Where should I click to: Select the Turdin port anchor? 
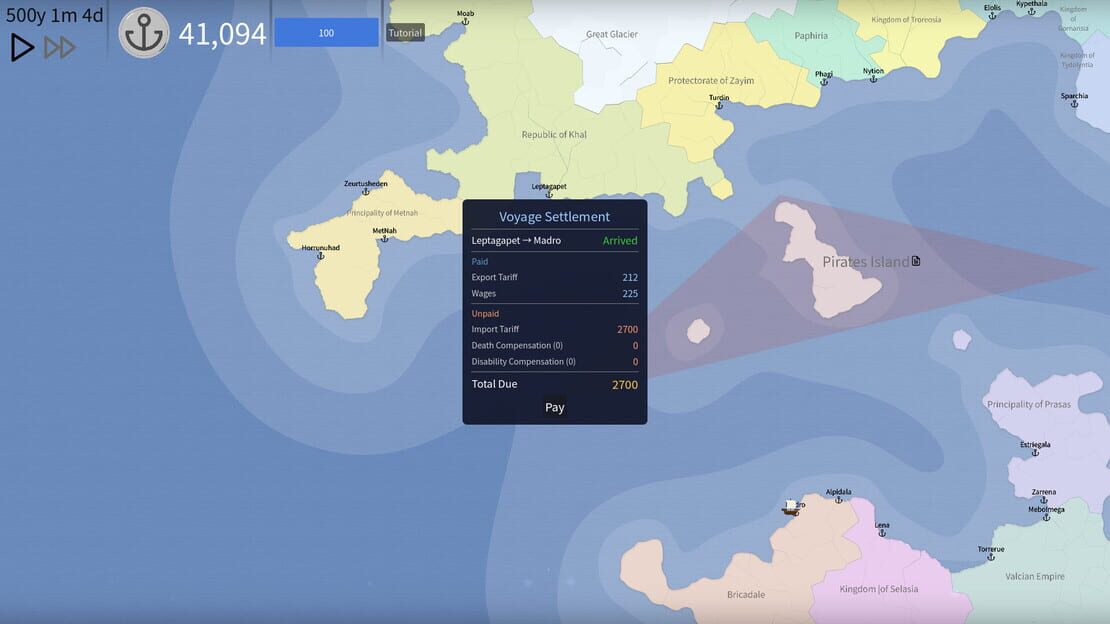pos(719,106)
